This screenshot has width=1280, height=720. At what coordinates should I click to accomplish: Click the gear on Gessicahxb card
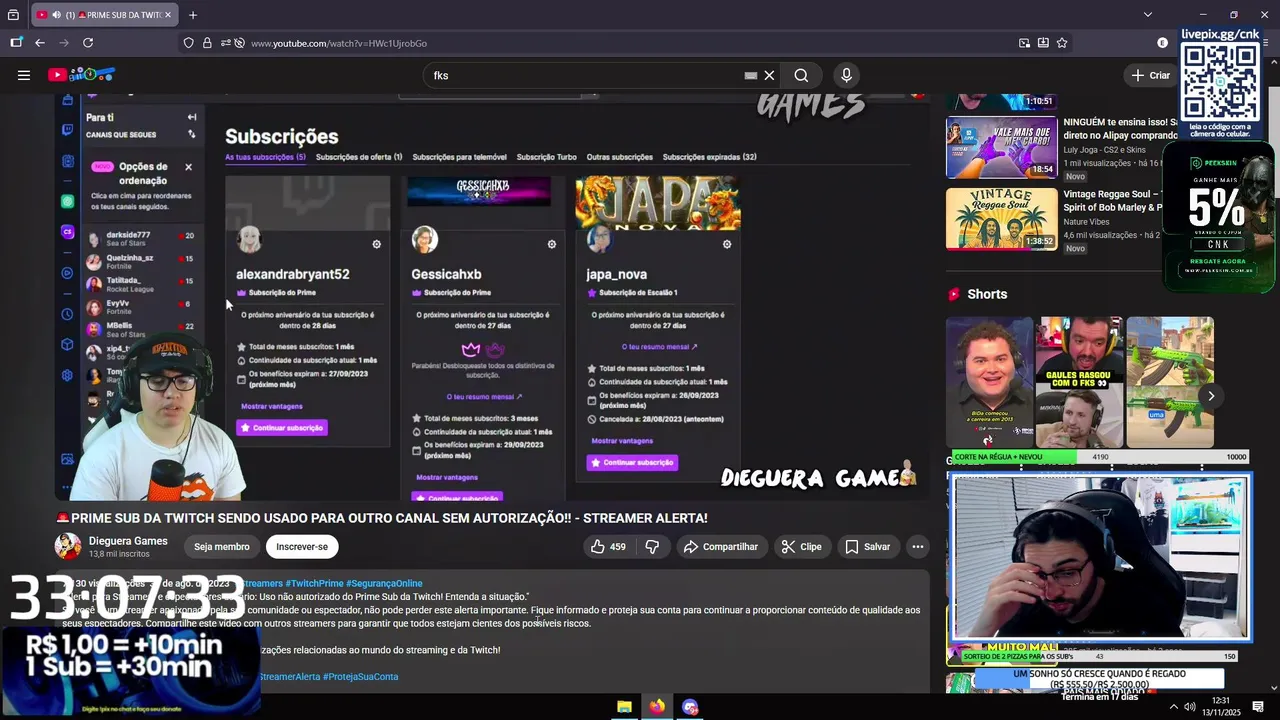tap(551, 244)
